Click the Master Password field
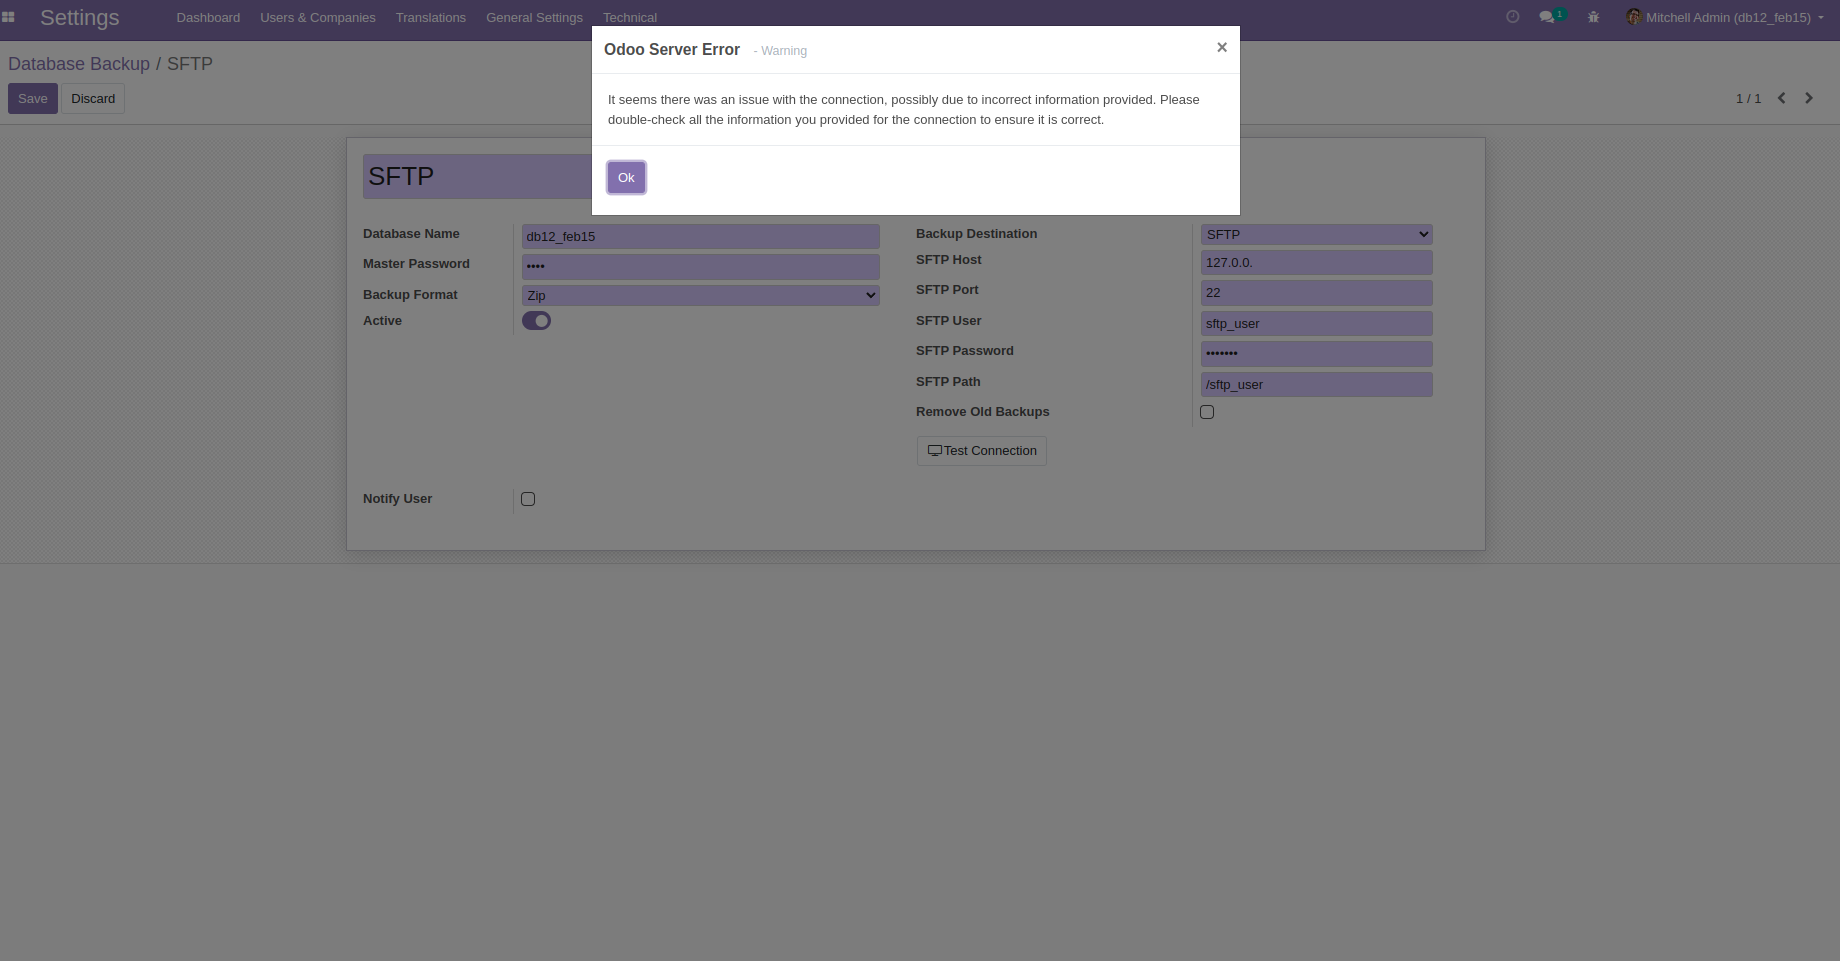This screenshot has width=1840, height=961. pos(701,267)
